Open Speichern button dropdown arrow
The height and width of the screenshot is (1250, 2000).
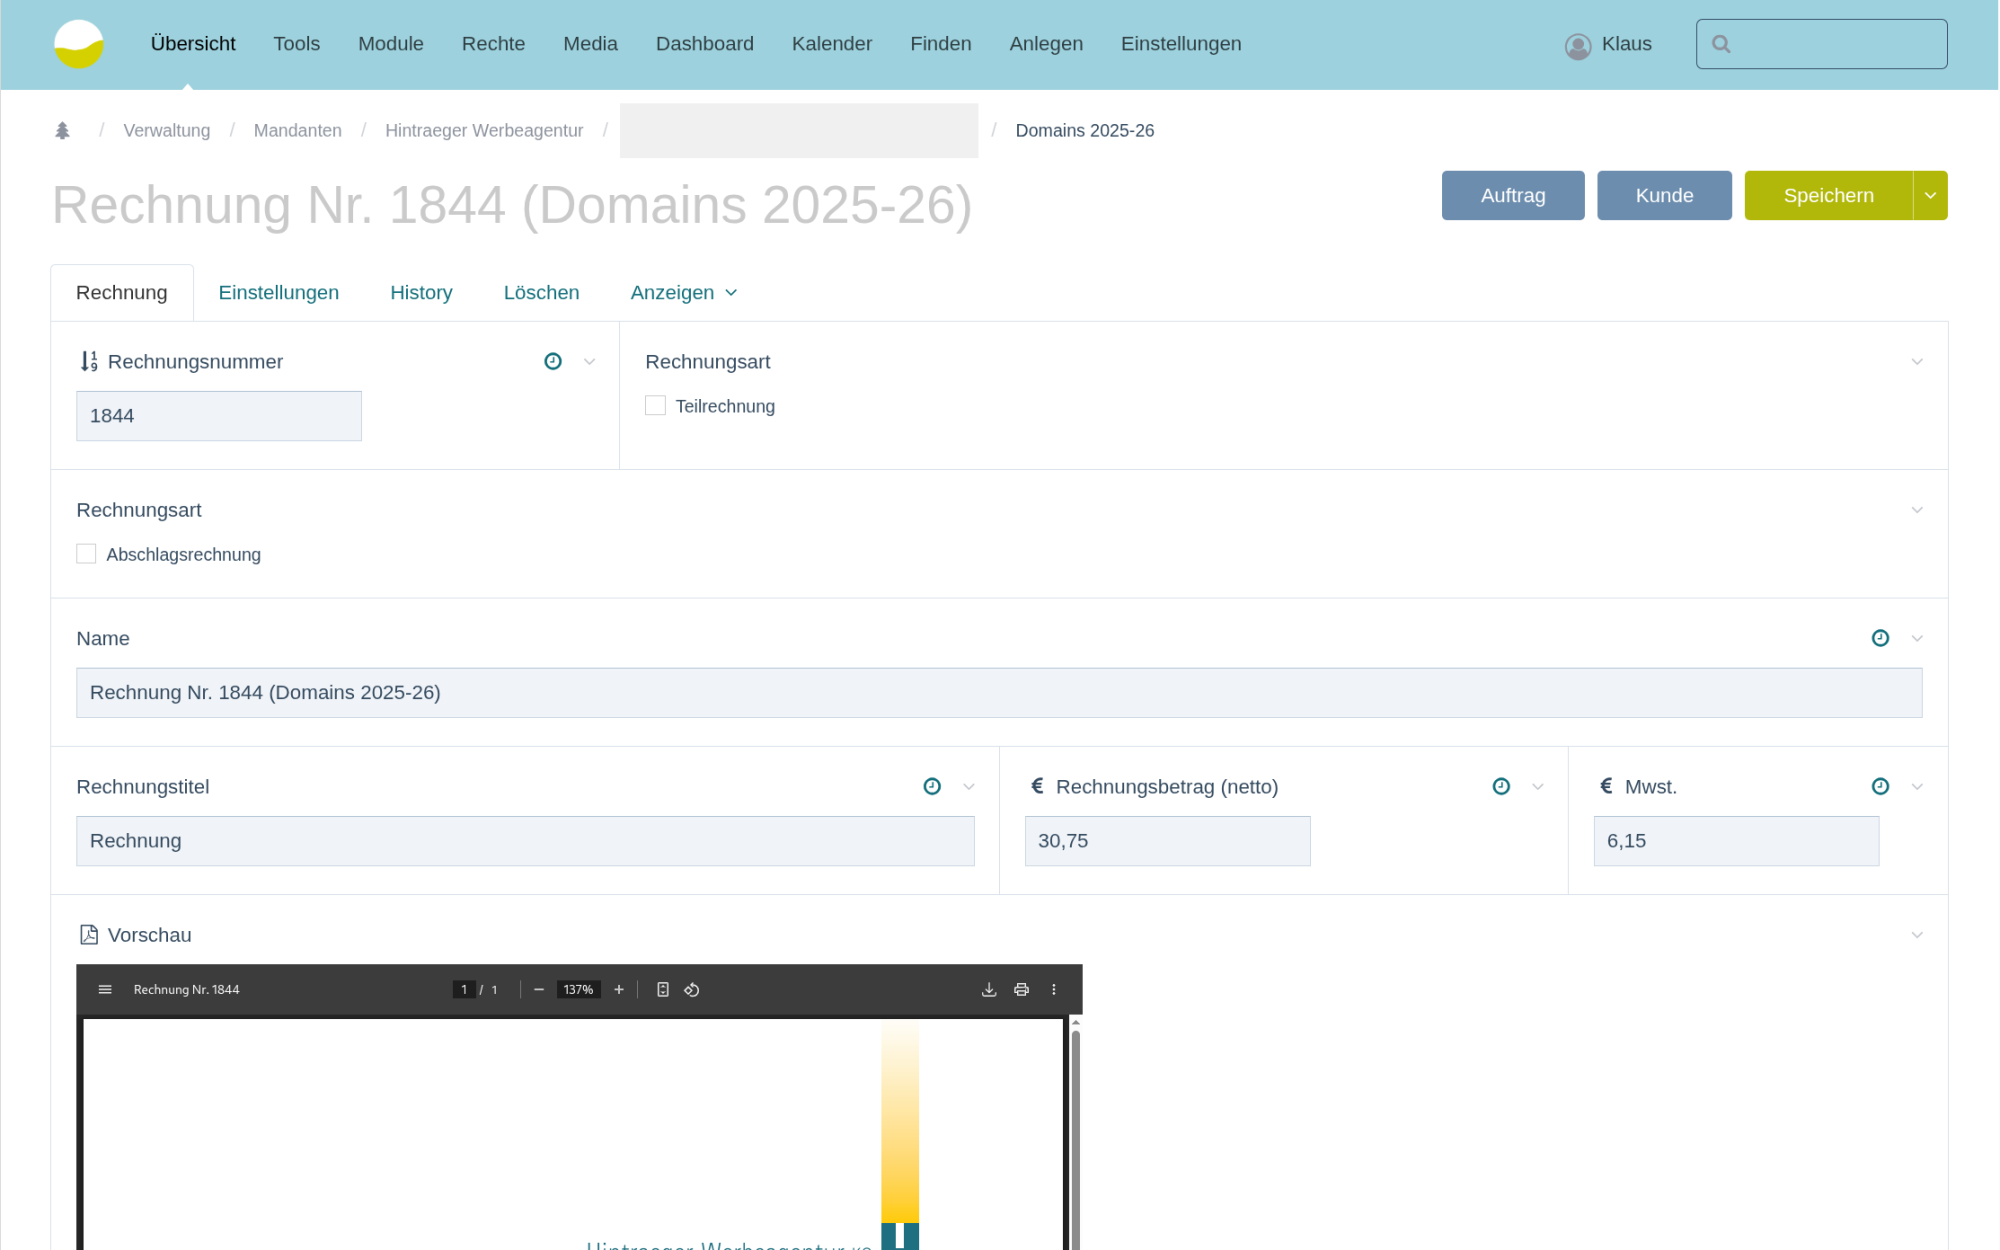[x=1930, y=196]
